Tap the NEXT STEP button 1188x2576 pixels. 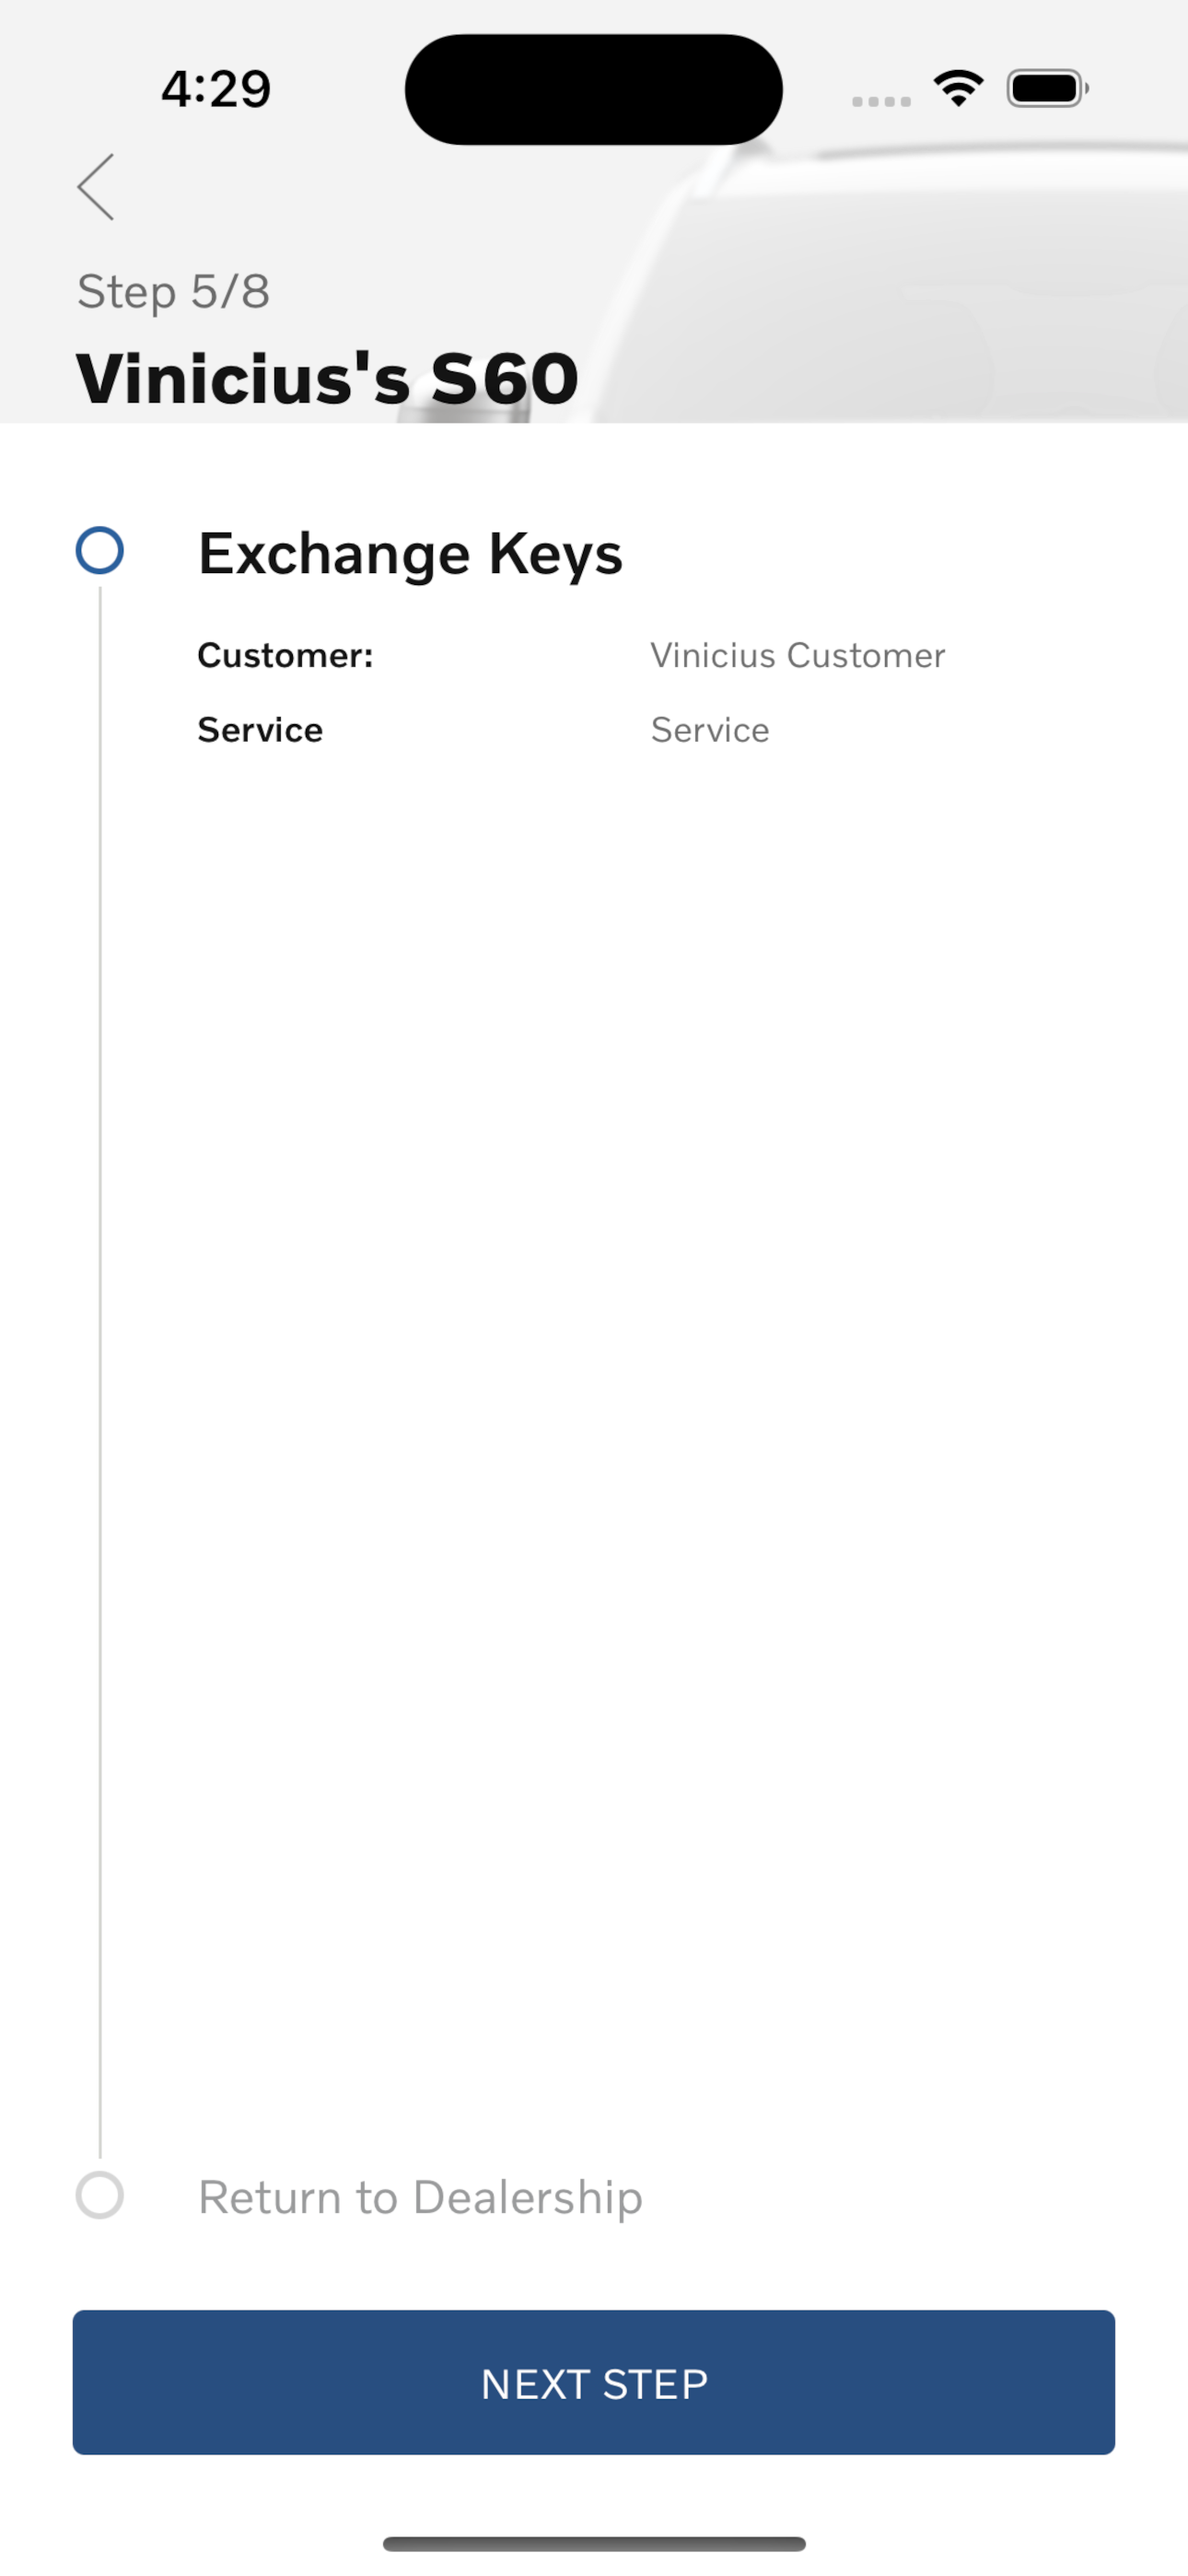pos(594,2383)
